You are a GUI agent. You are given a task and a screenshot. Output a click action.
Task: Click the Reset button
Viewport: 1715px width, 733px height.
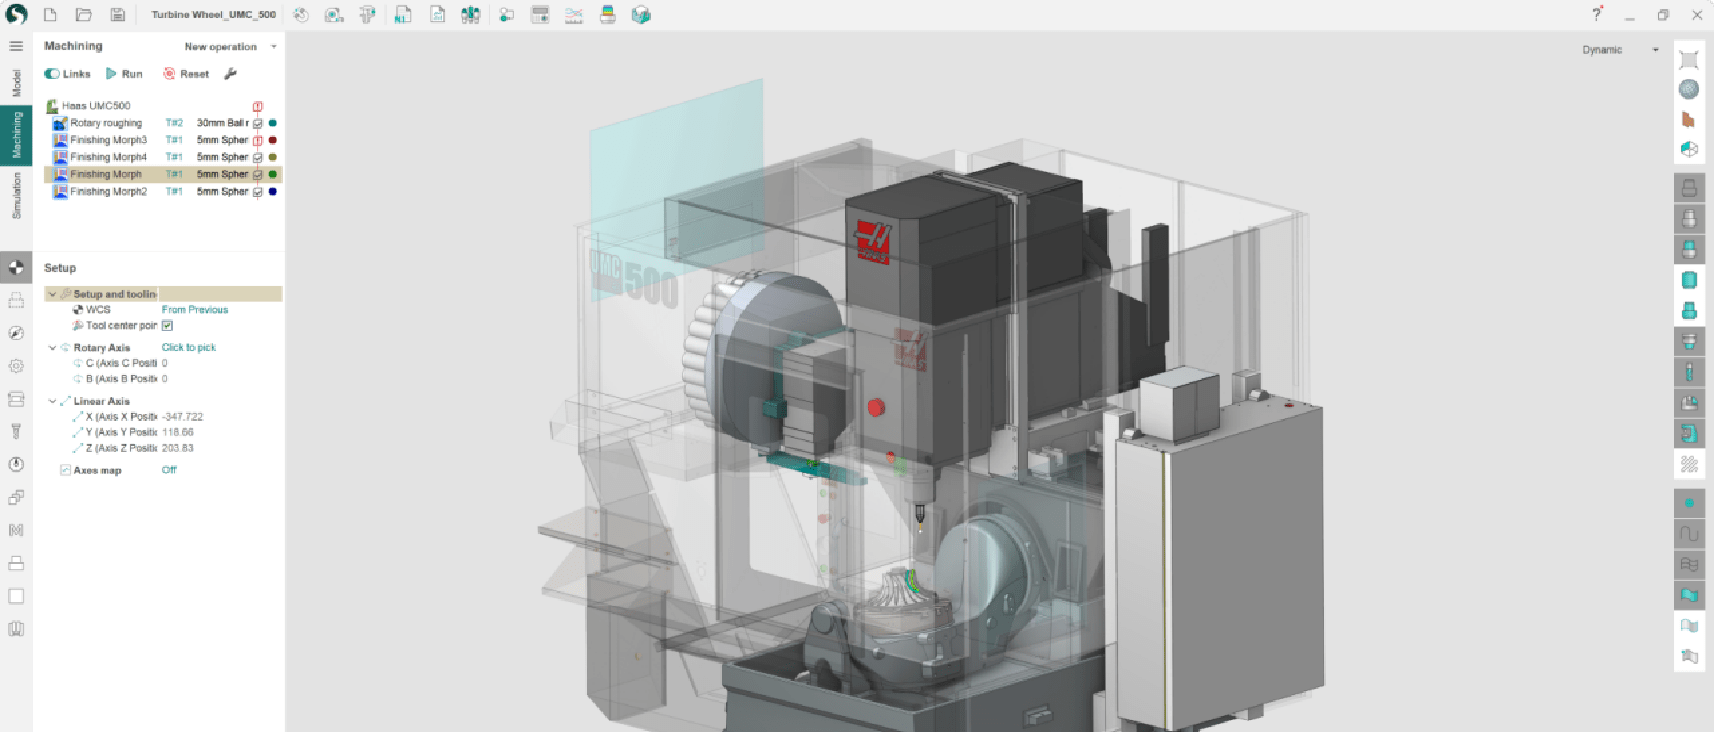click(186, 74)
